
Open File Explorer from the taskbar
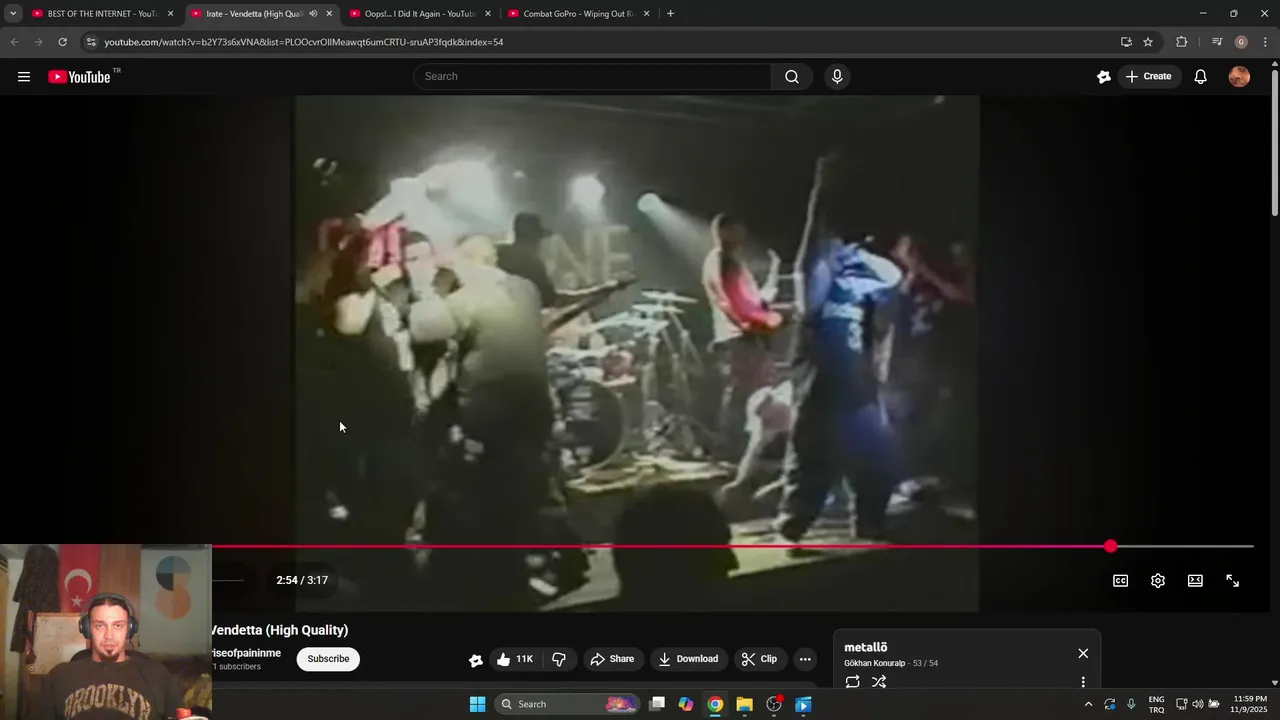744,704
